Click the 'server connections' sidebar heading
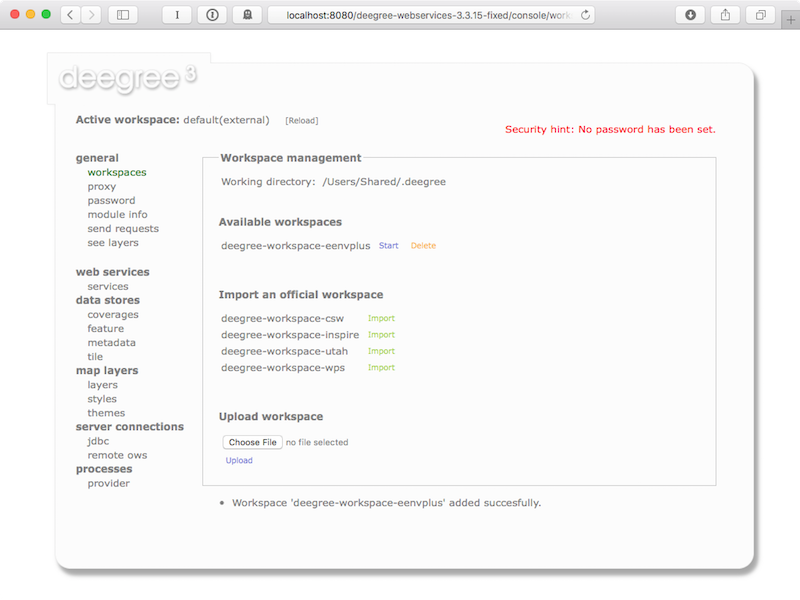 130,427
